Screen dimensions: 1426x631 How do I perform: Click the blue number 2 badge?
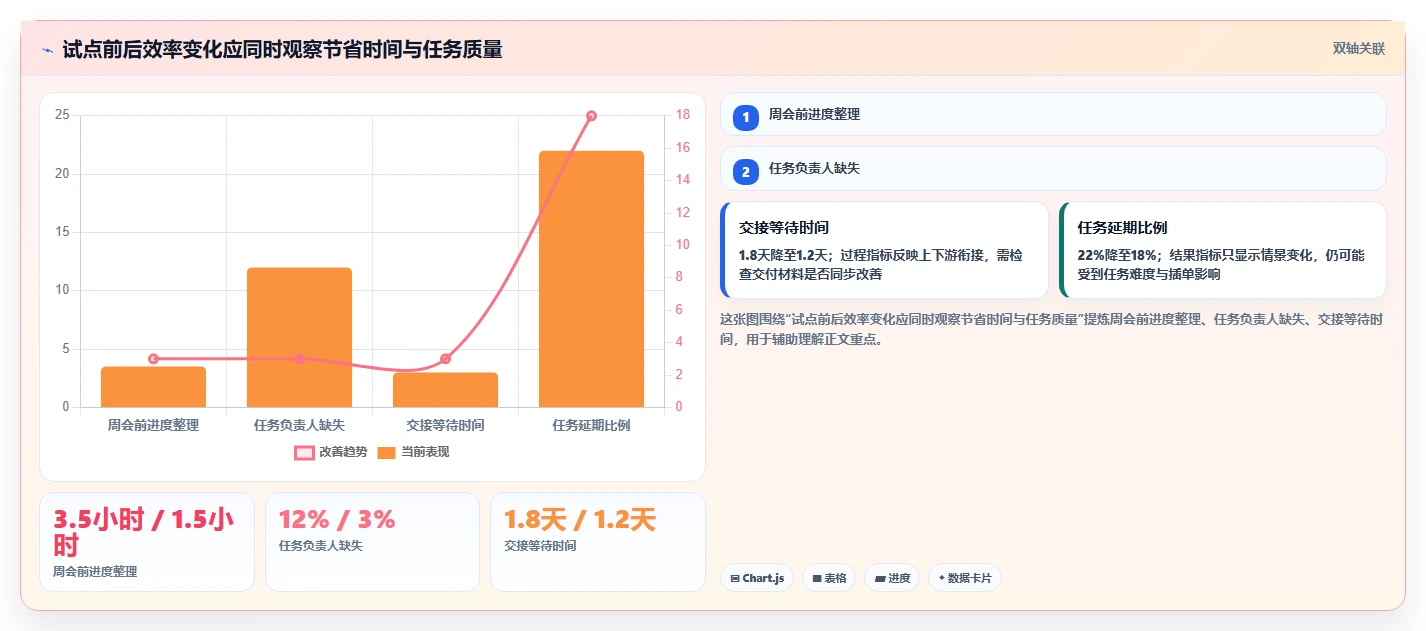[x=745, y=171]
